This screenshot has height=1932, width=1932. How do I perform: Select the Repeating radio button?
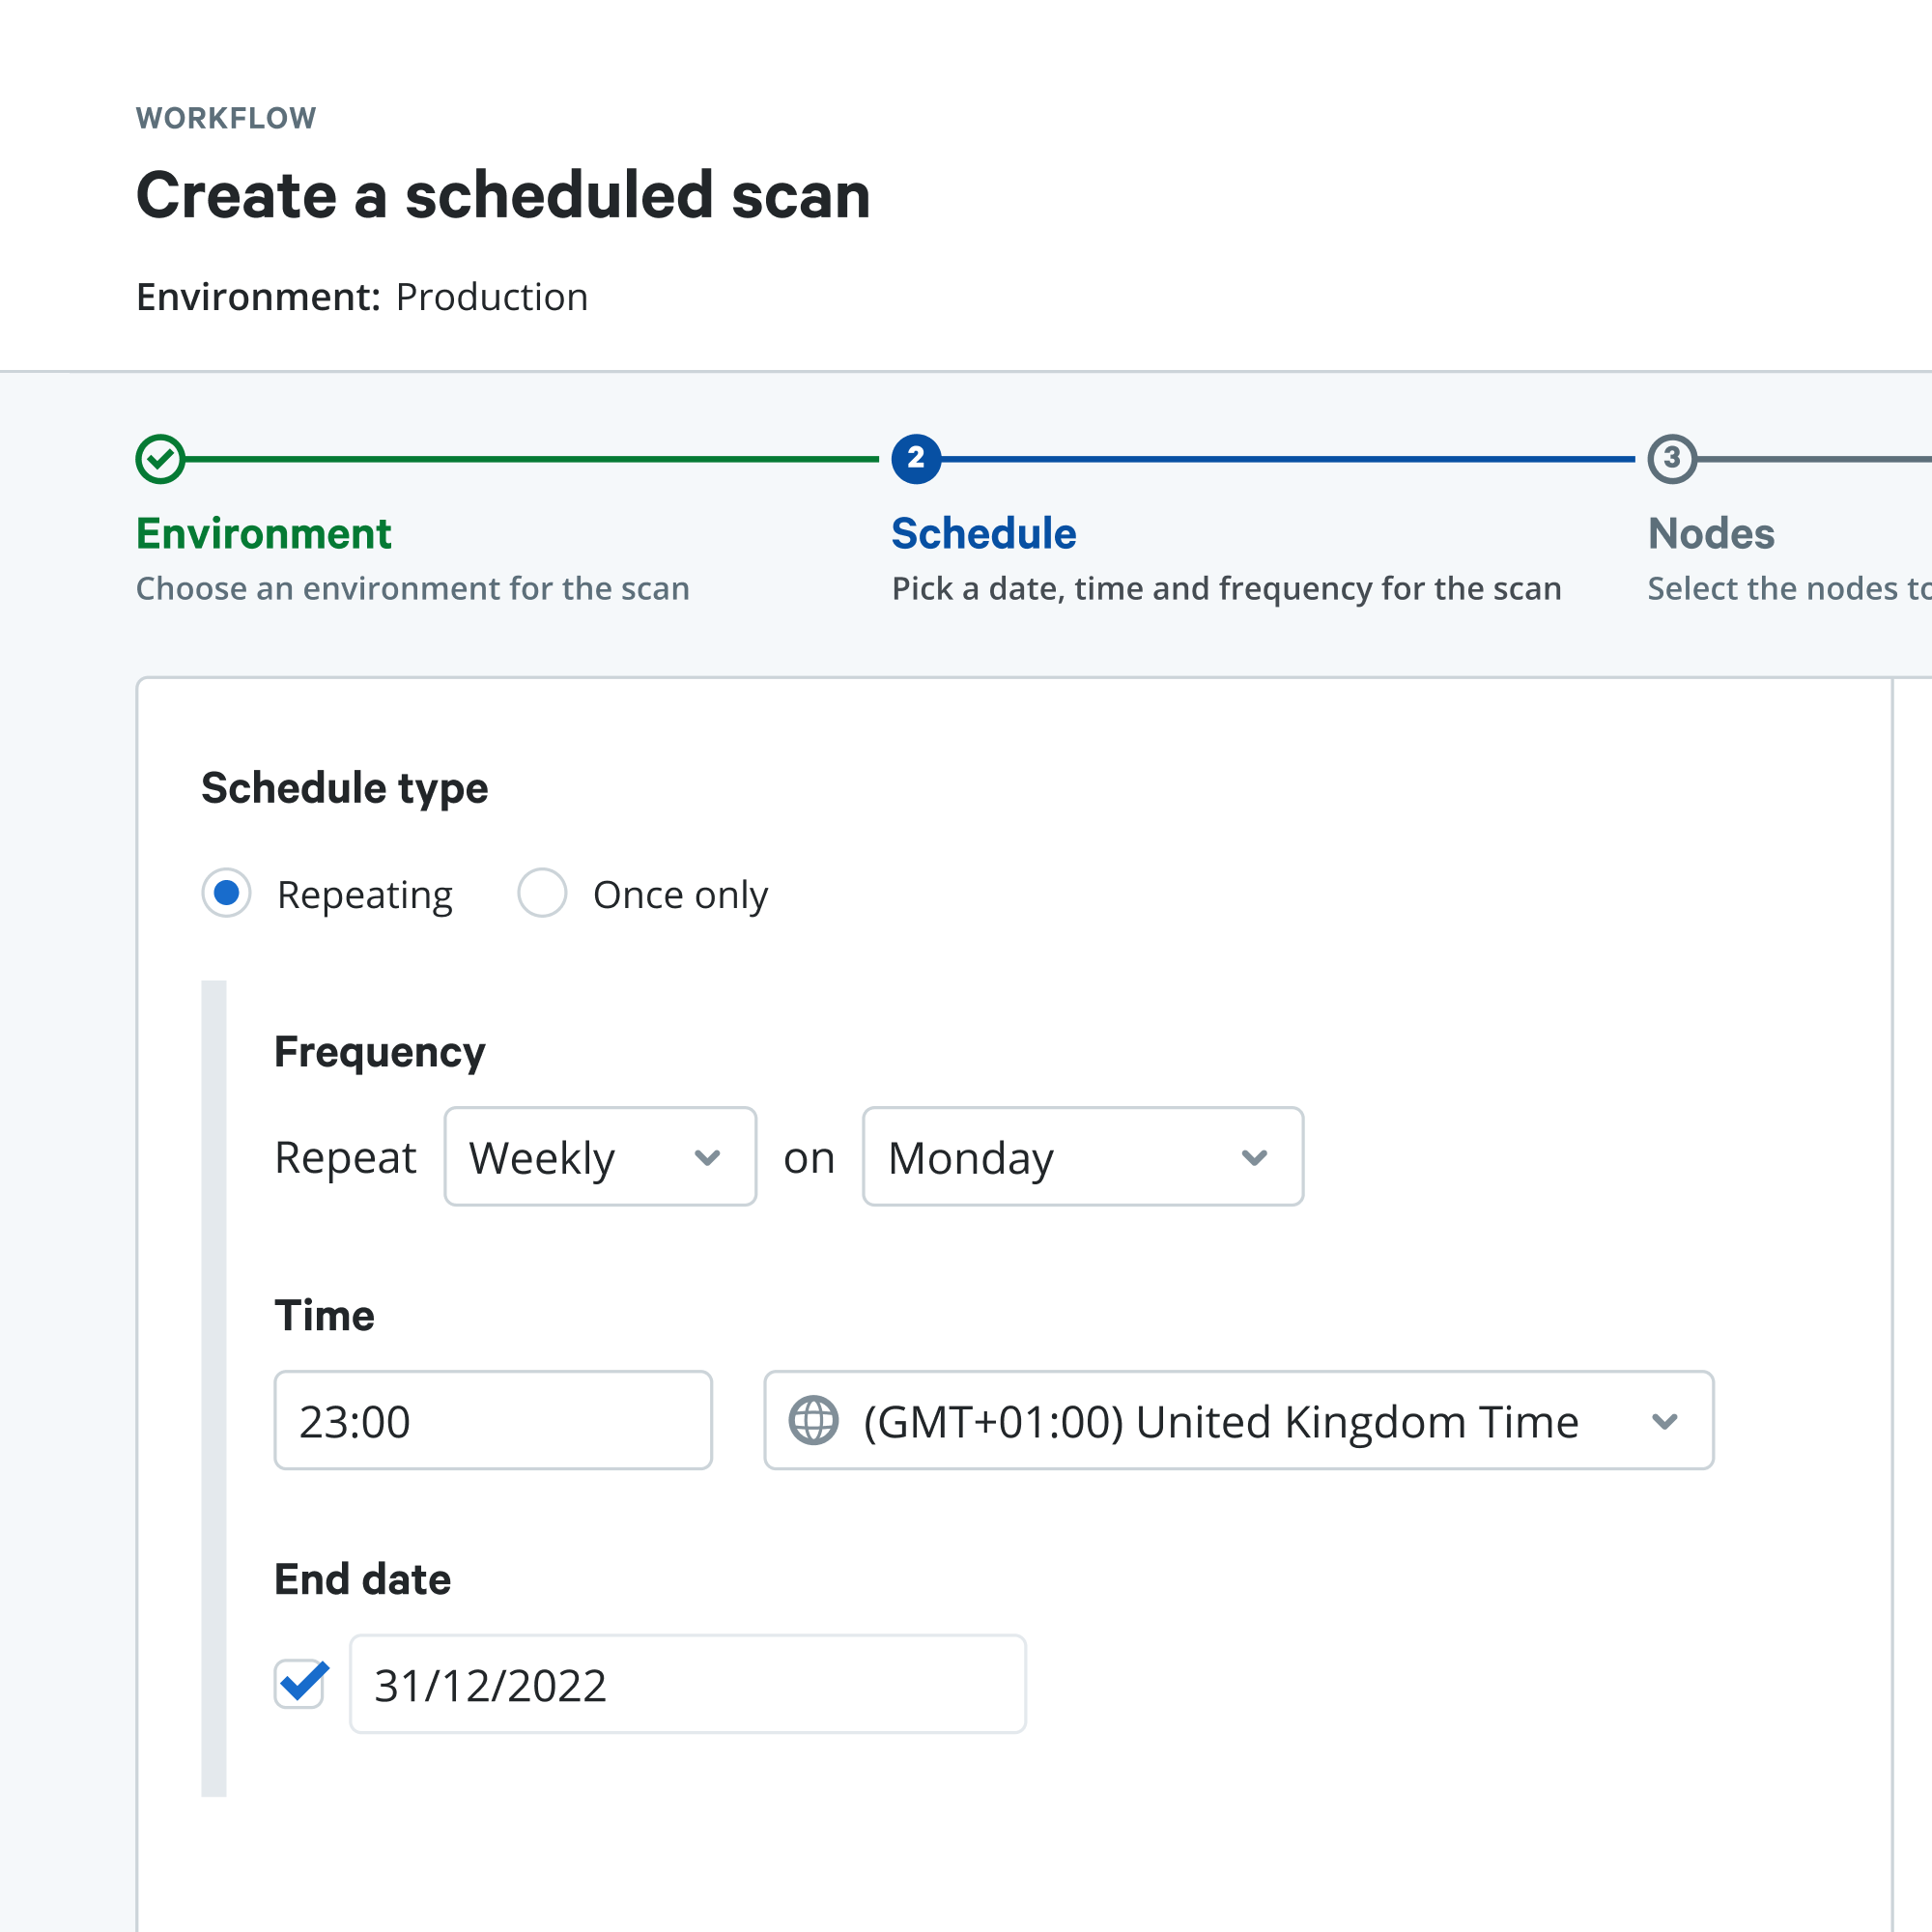[x=226, y=893]
